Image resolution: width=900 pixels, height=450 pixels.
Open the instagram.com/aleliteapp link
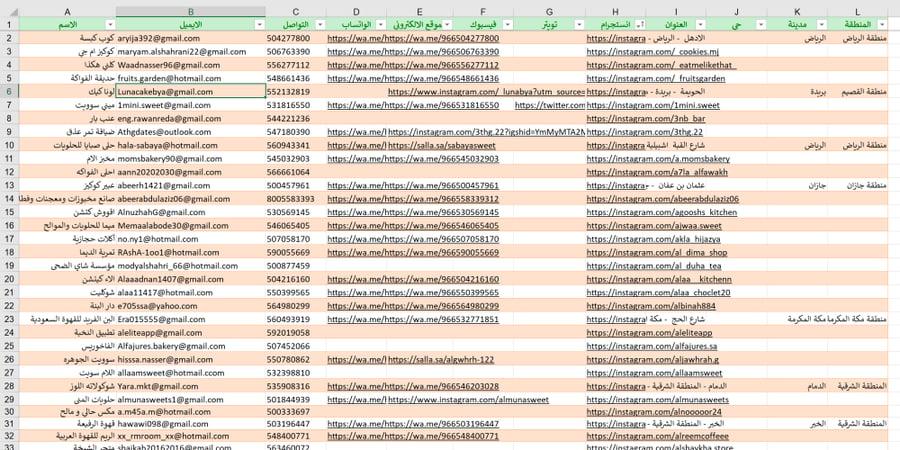click(649, 333)
